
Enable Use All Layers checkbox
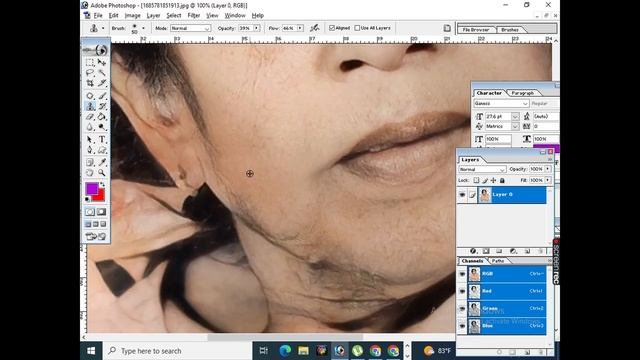pos(357,28)
